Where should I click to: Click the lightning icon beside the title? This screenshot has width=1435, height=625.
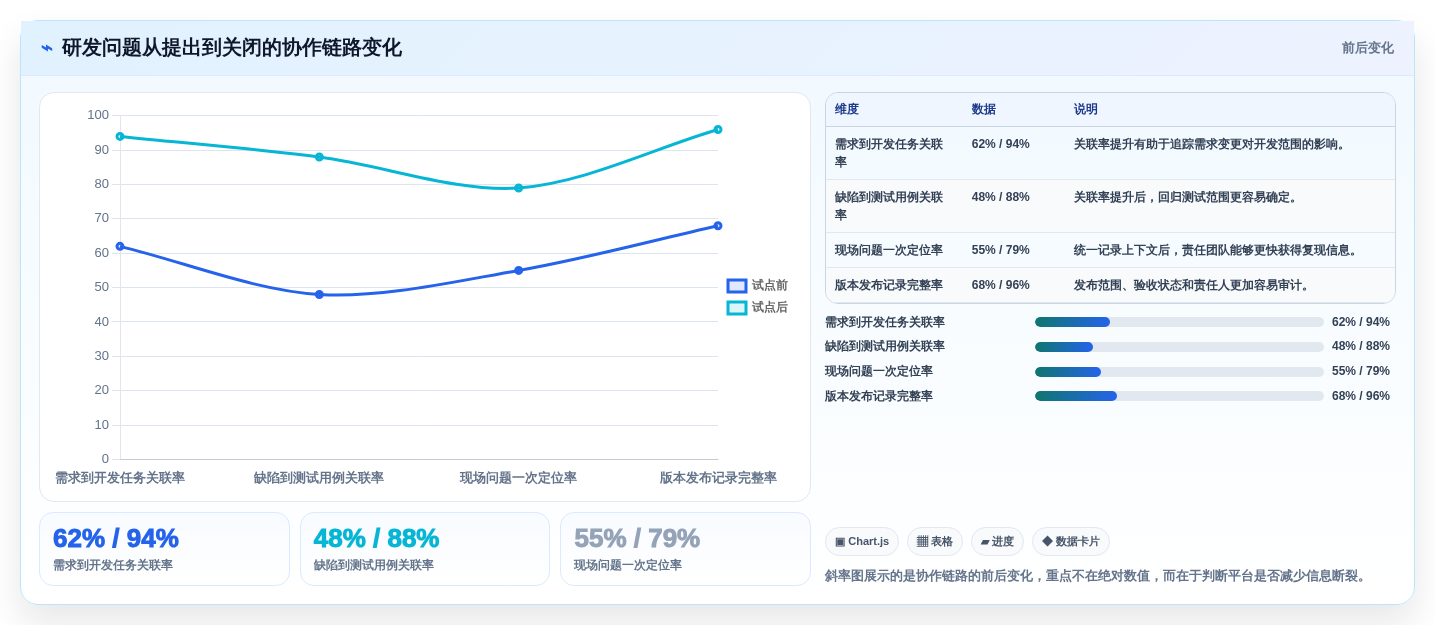pyautogui.click(x=47, y=48)
